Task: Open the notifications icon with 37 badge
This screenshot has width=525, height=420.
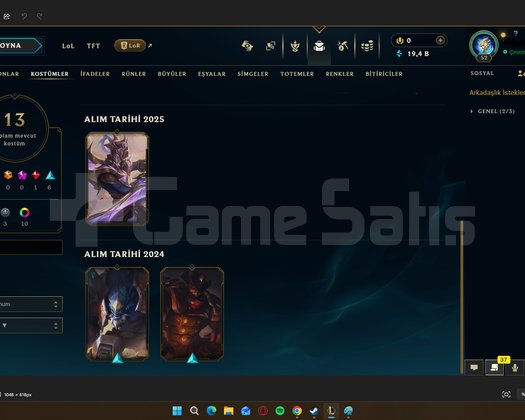Action: [495, 368]
